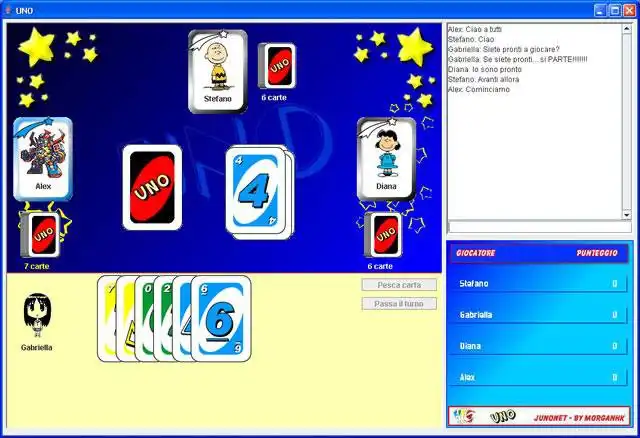Click the Passa il turno button
This screenshot has width=640, height=438.
399,304
